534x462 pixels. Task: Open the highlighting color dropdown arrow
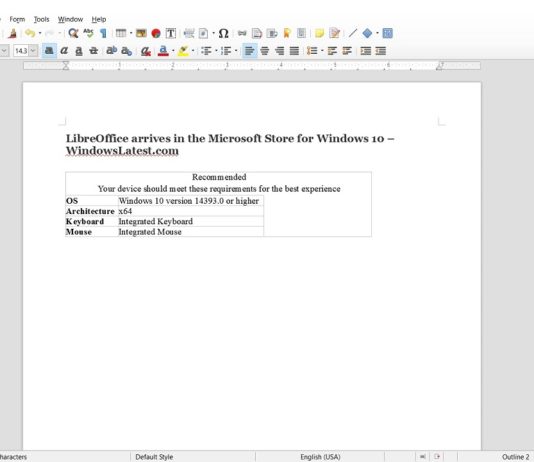point(193,51)
